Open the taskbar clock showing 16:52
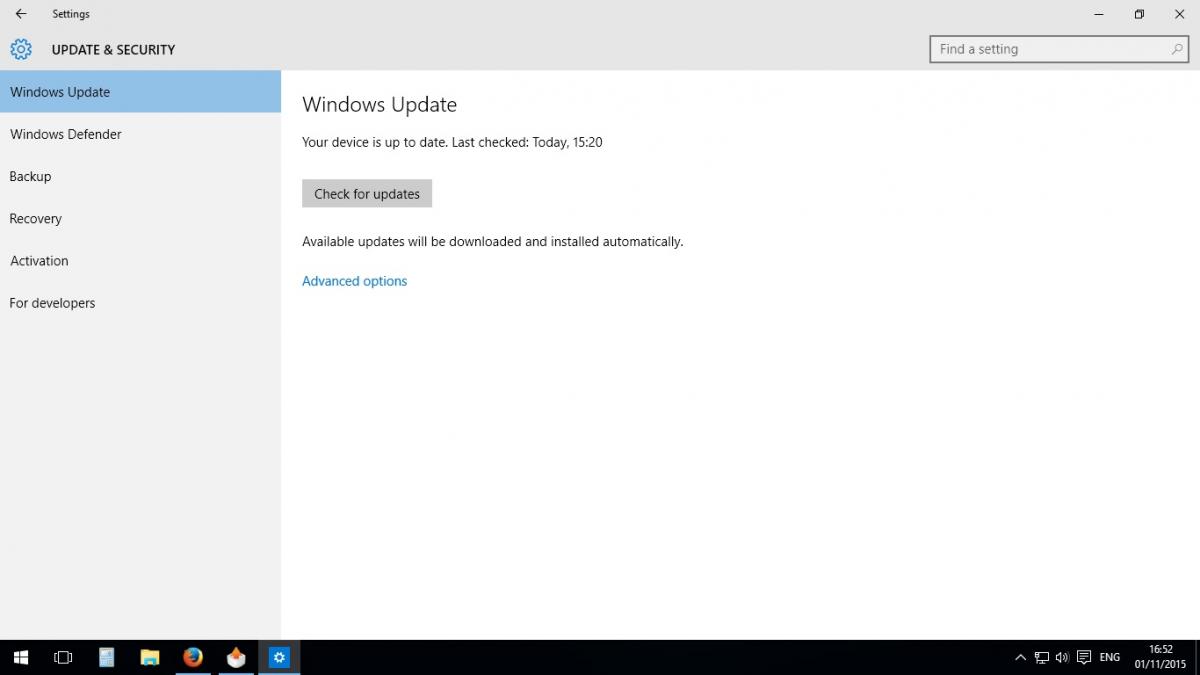This screenshot has width=1200, height=675. tap(1160, 656)
